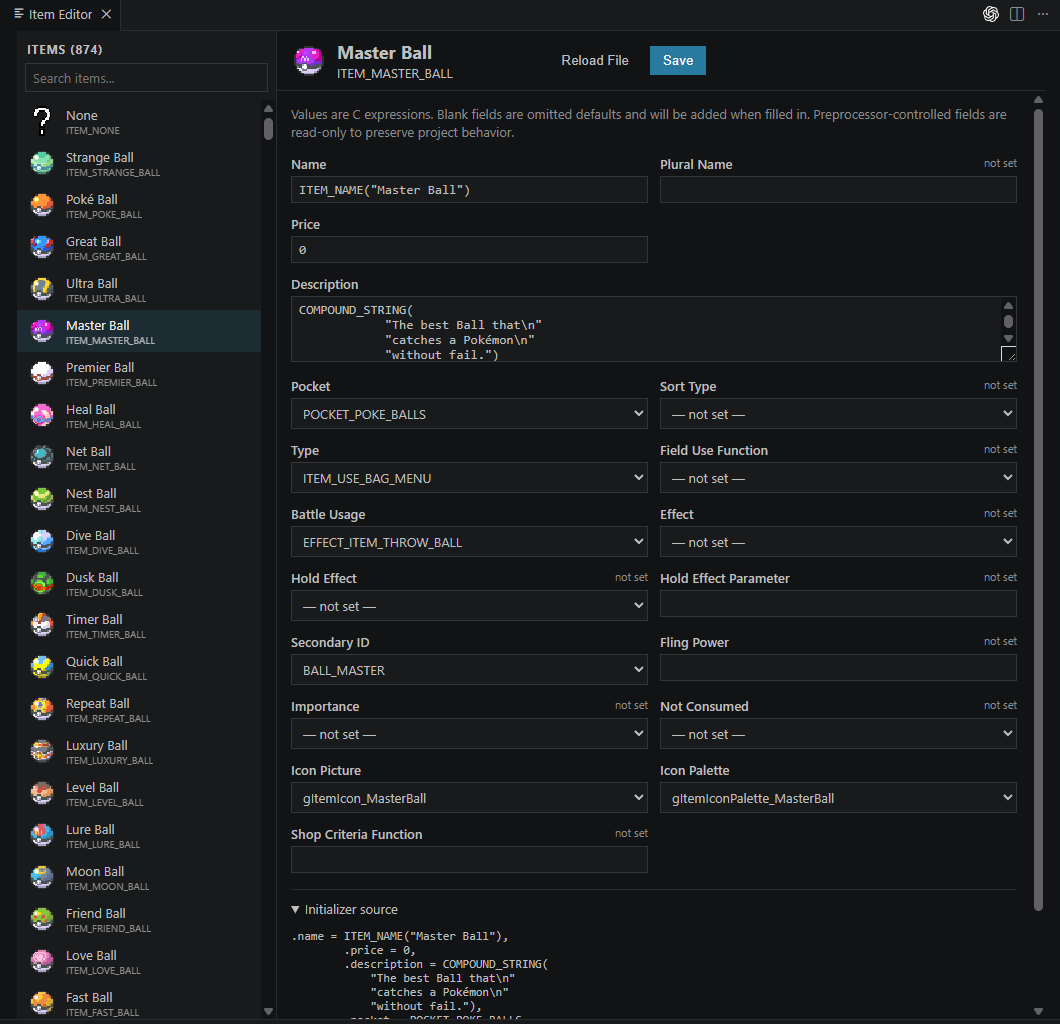Select the ITEM_PREMIER_BALL identifier text
The image size is (1060, 1024).
112,383
